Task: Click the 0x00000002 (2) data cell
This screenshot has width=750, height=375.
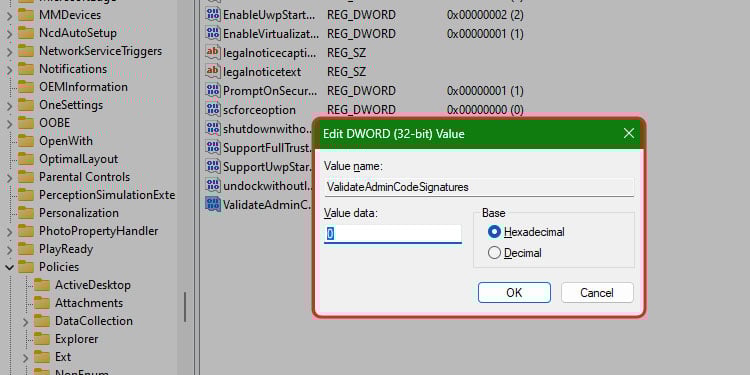Action: click(x=485, y=15)
